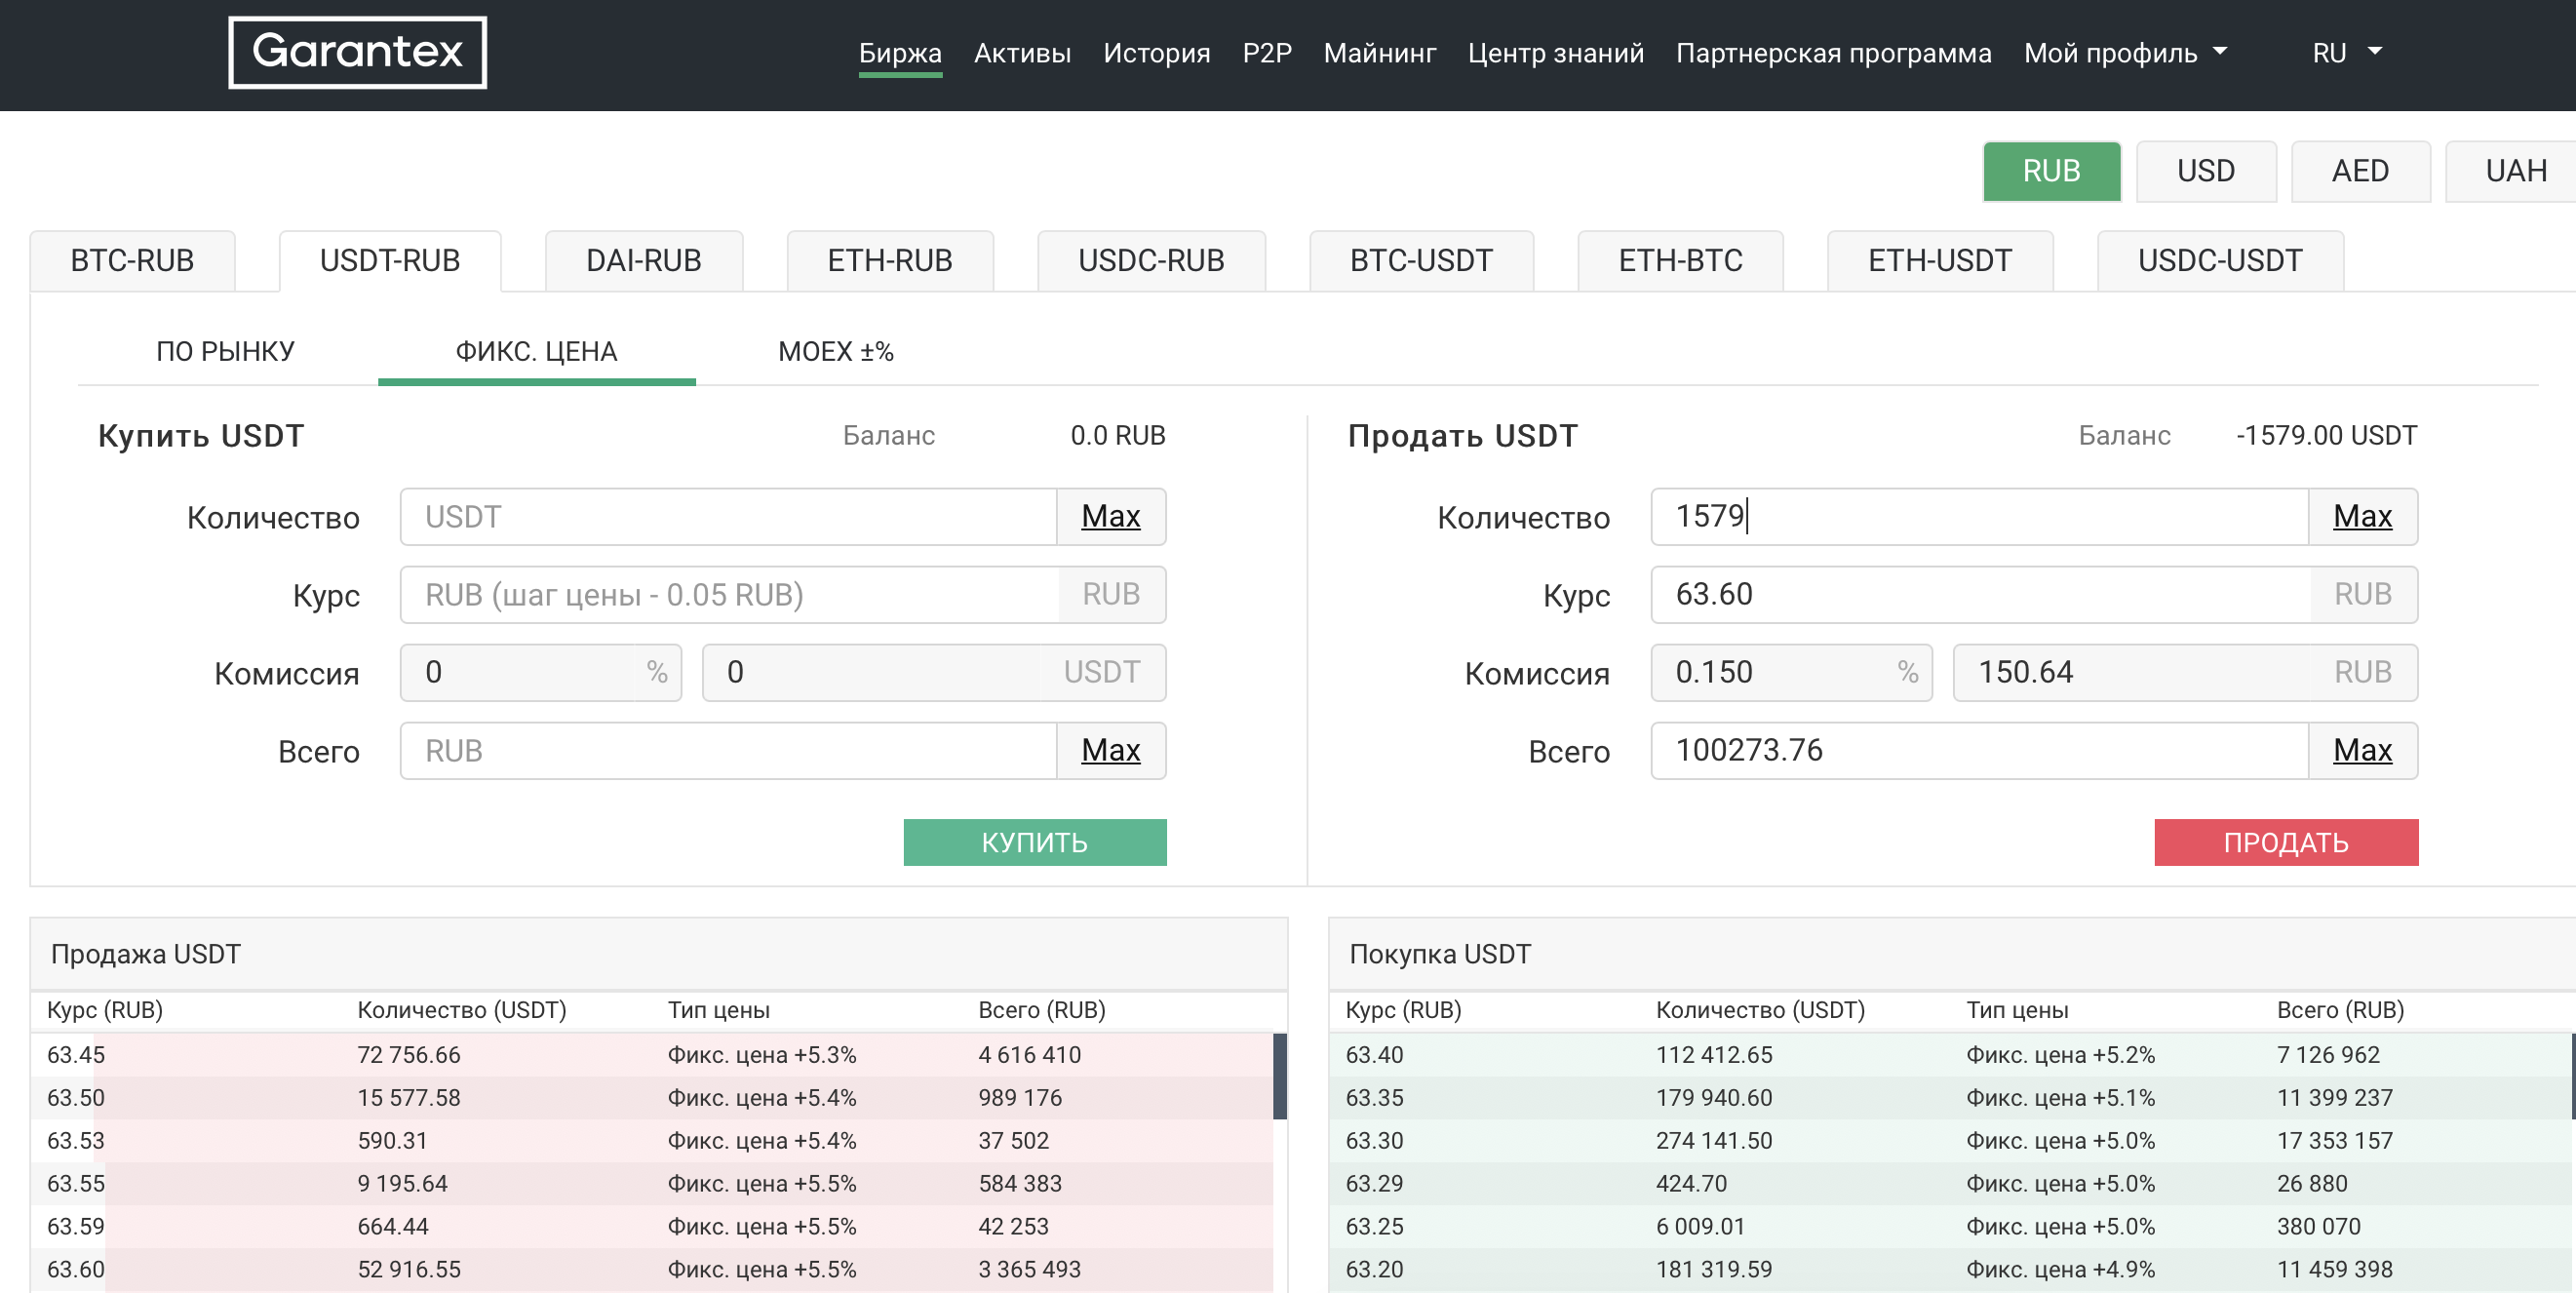This screenshot has width=2576, height=1293.
Task: Select the ПО РЫНКУ order type
Action: (x=225, y=351)
